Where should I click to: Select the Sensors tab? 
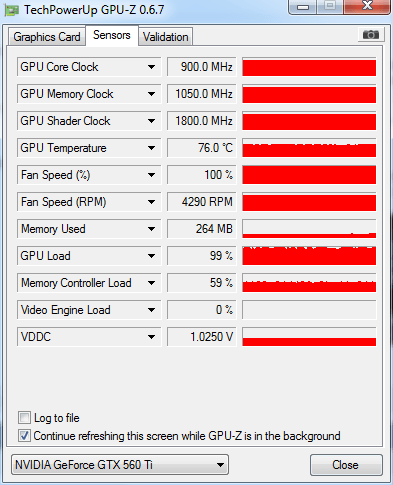[112, 35]
